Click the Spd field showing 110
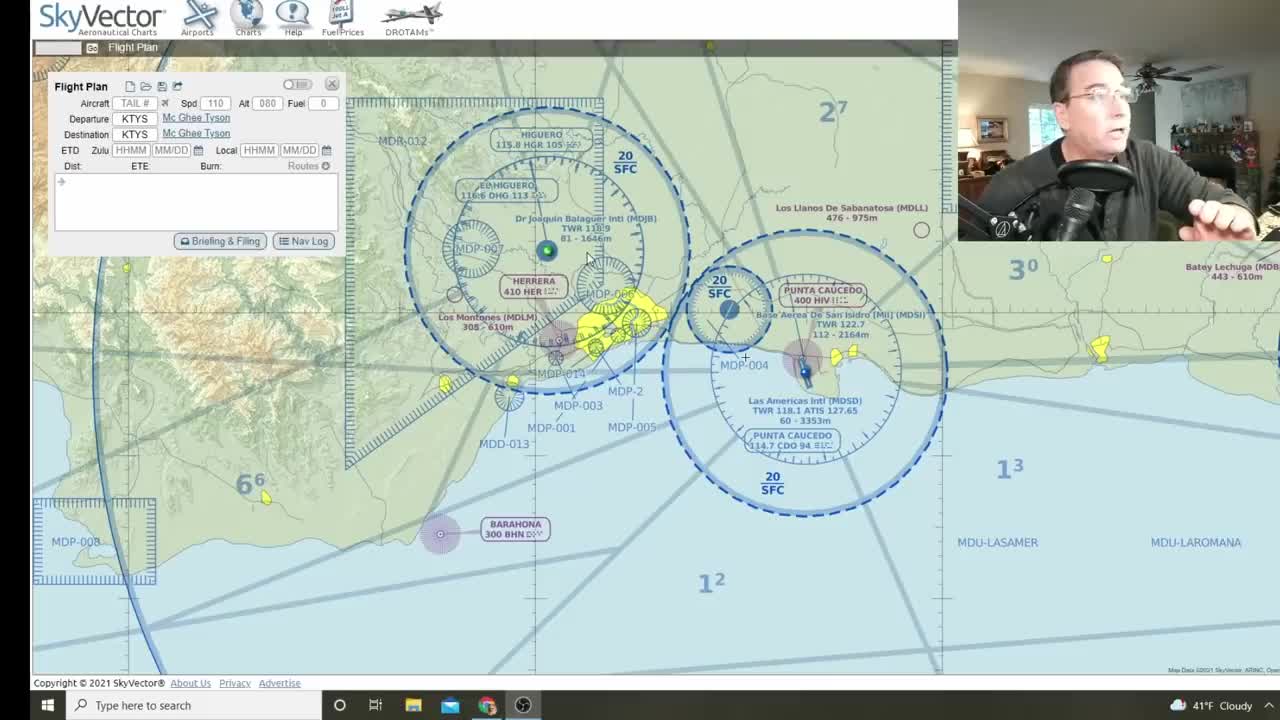This screenshot has height=720, width=1280. (215, 103)
